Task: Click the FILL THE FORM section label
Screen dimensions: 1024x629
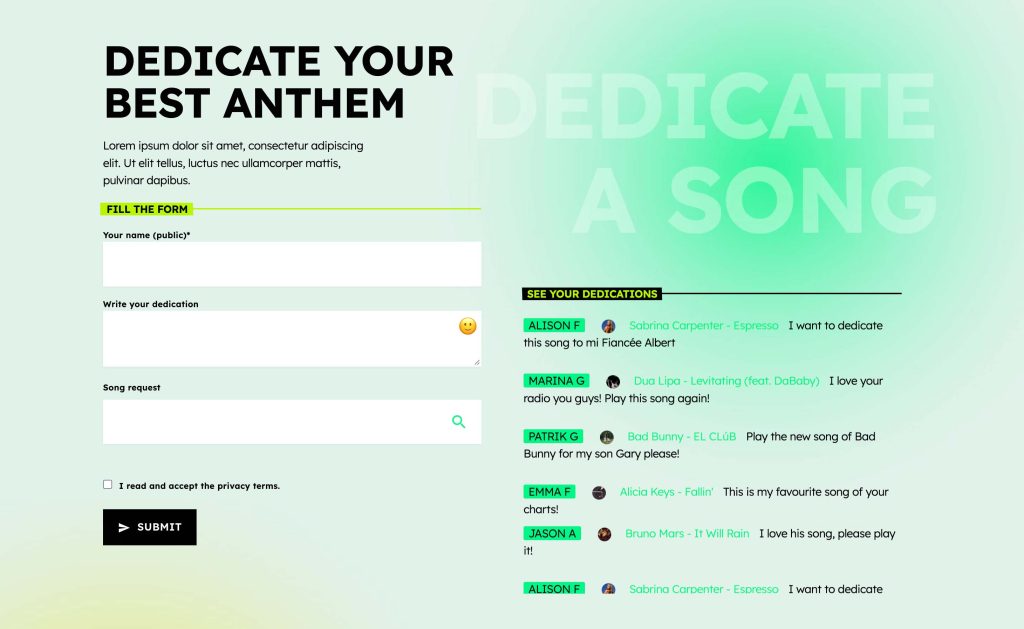Action: [146, 209]
